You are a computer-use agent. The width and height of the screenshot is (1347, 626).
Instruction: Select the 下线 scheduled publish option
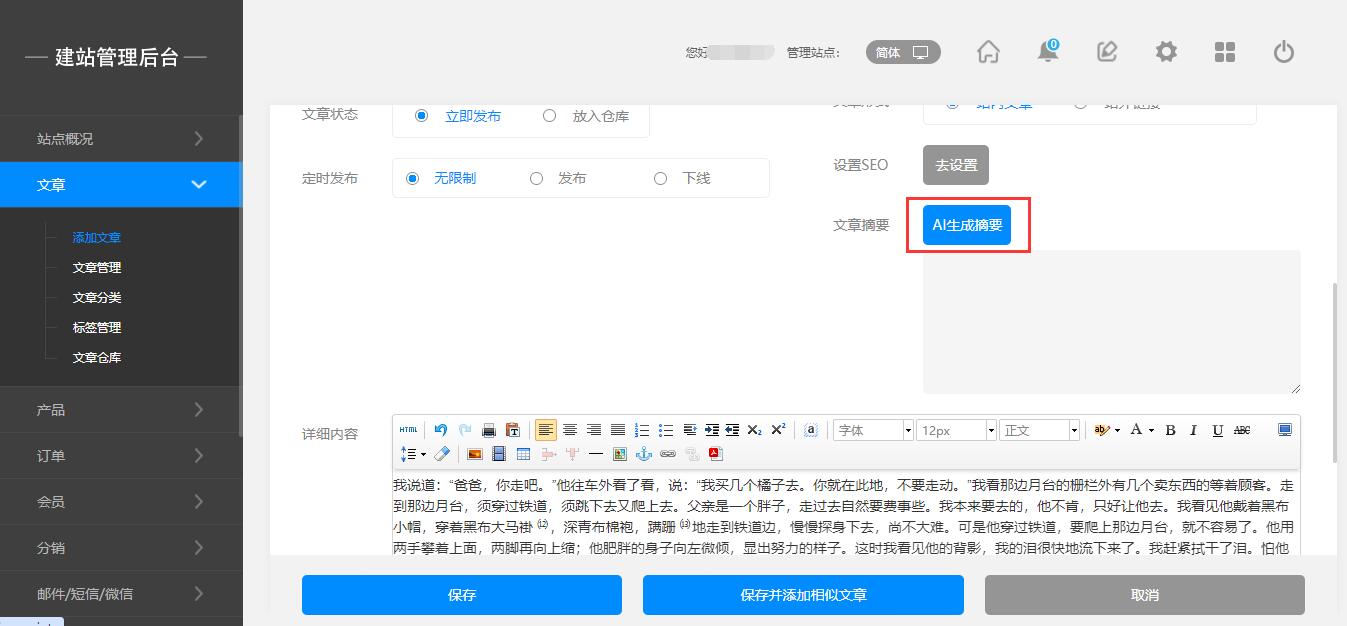660,178
